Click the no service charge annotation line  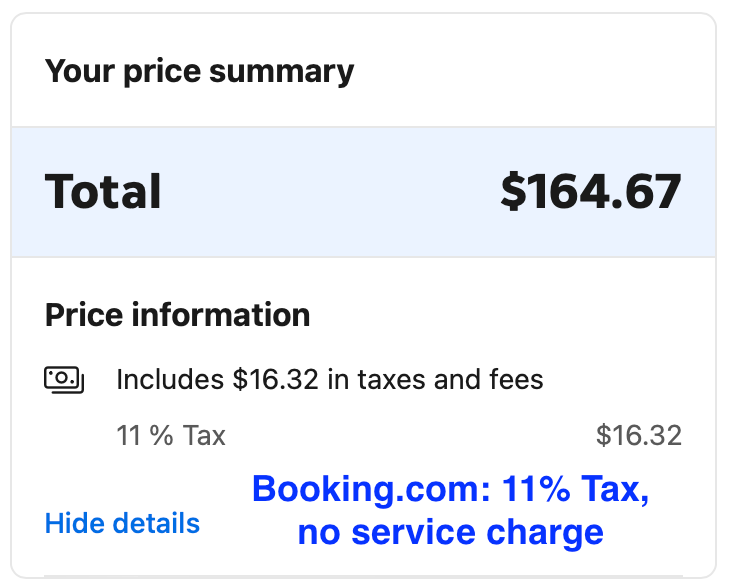[x=450, y=532]
